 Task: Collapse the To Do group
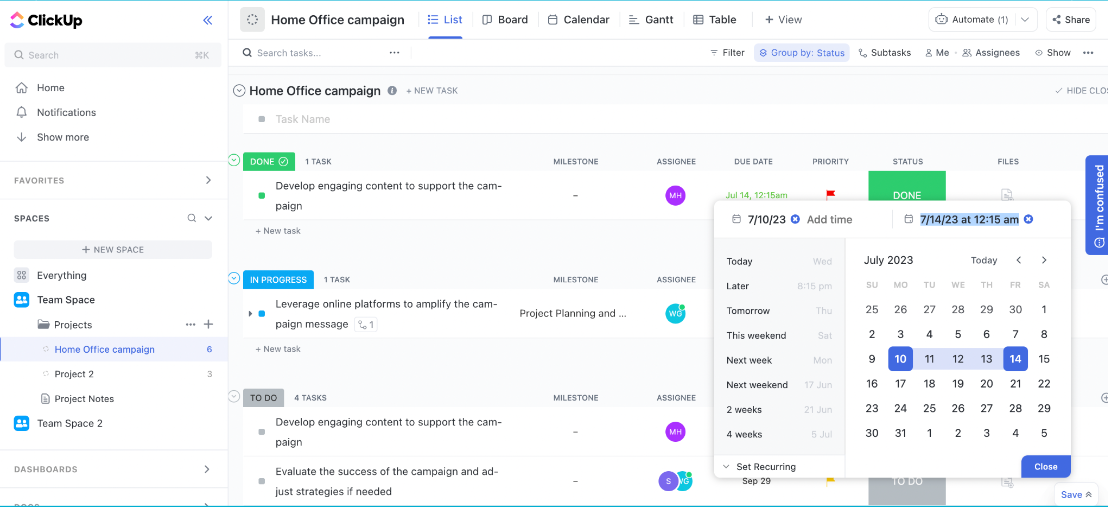[x=234, y=397]
